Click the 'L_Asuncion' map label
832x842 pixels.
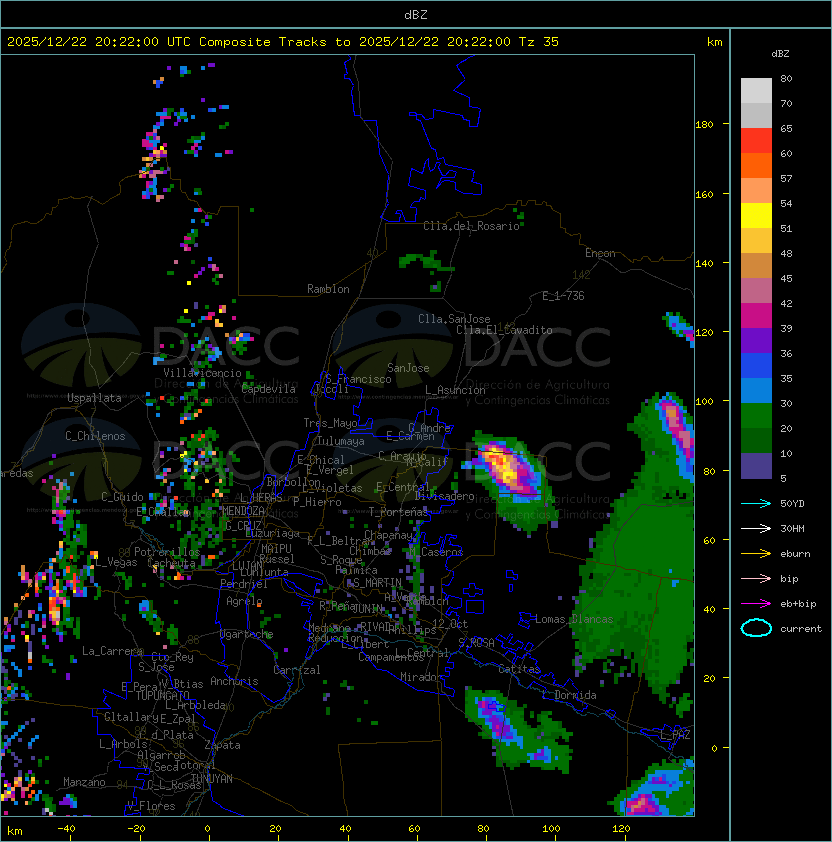455,390
